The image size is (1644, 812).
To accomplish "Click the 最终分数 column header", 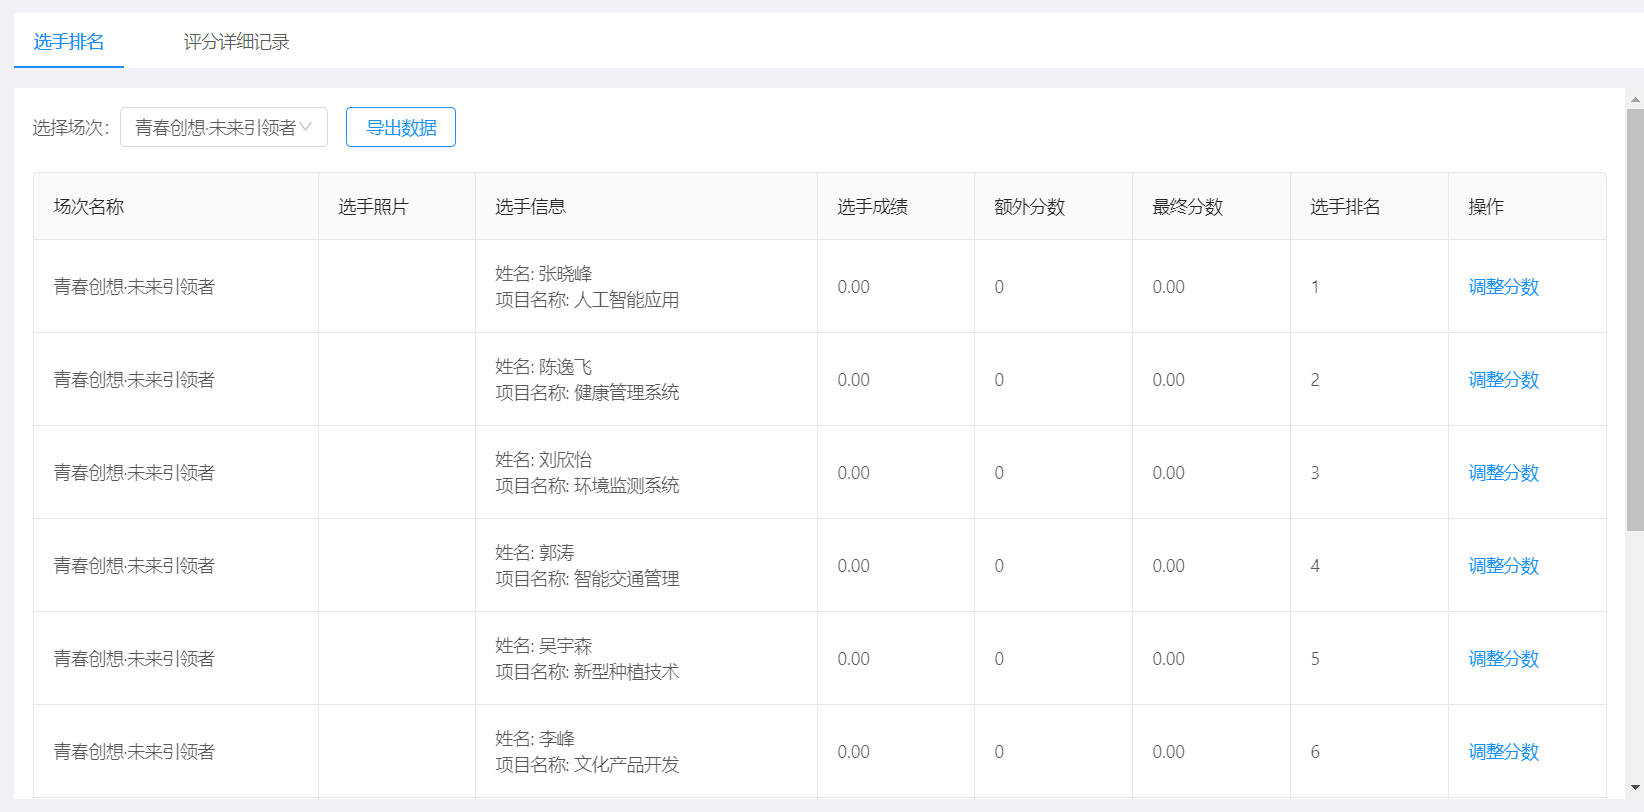I will pos(1187,207).
